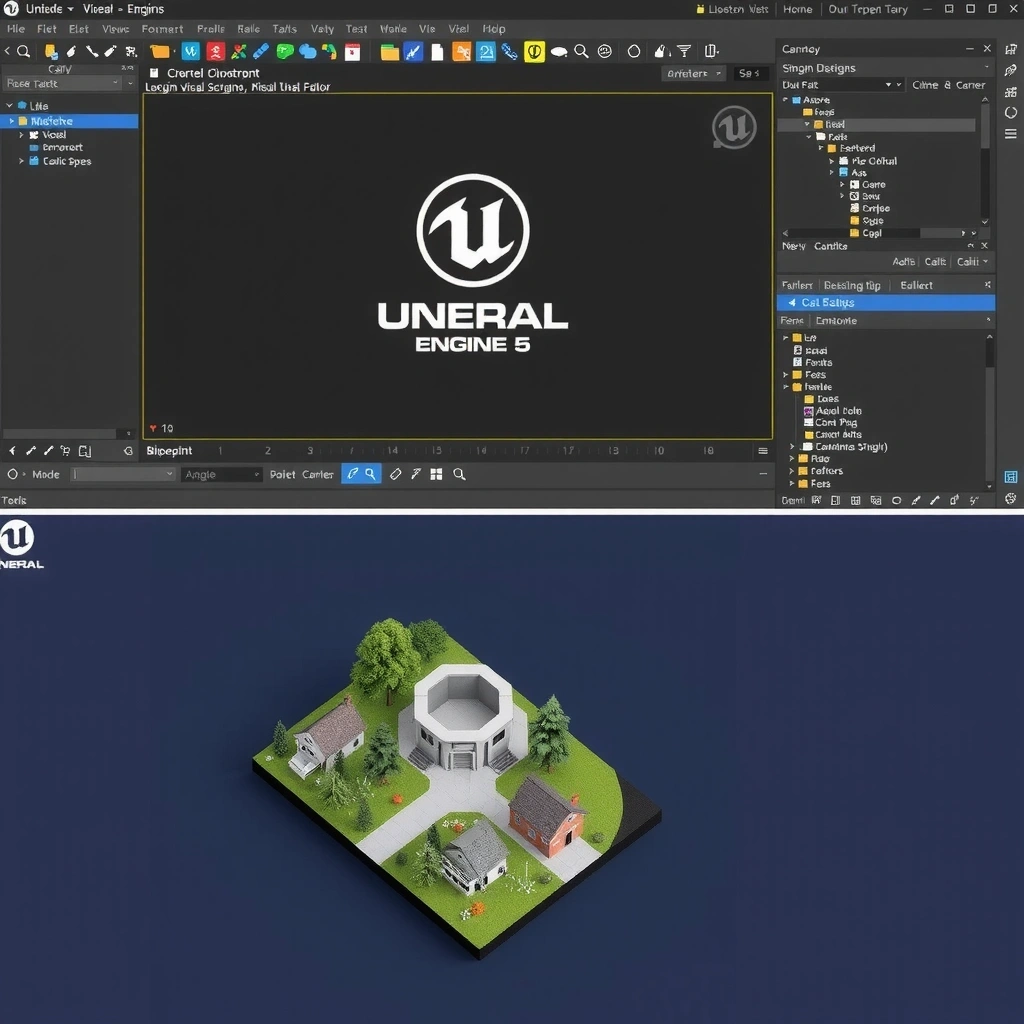Viewport: 1024px width, 1024px height.
Task: Open the orange folder icon in the toolbar
Action: [x=160, y=51]
